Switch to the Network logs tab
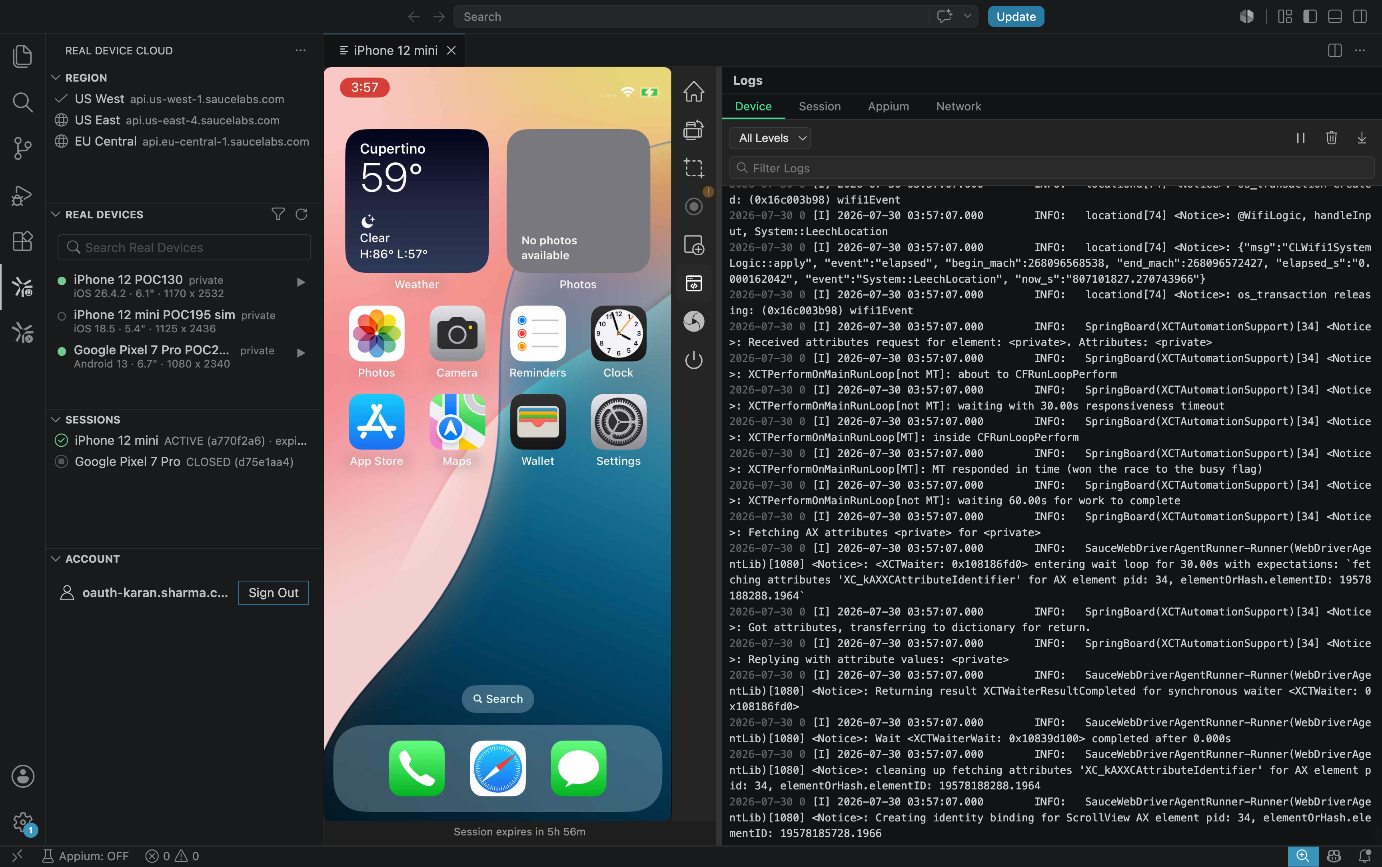This screenshot has height=867, width=1382. coord(958,106)
